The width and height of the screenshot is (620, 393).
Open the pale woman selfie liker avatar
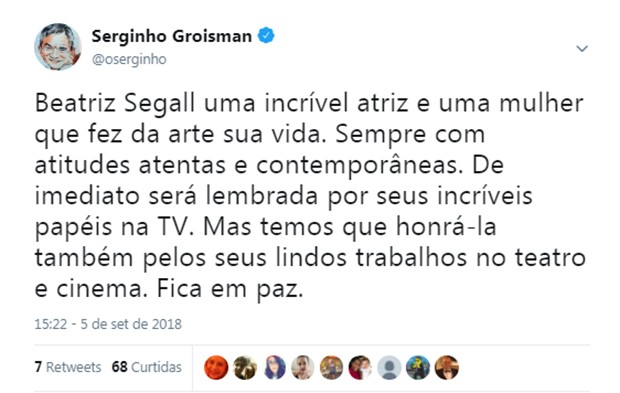(302, 367)
